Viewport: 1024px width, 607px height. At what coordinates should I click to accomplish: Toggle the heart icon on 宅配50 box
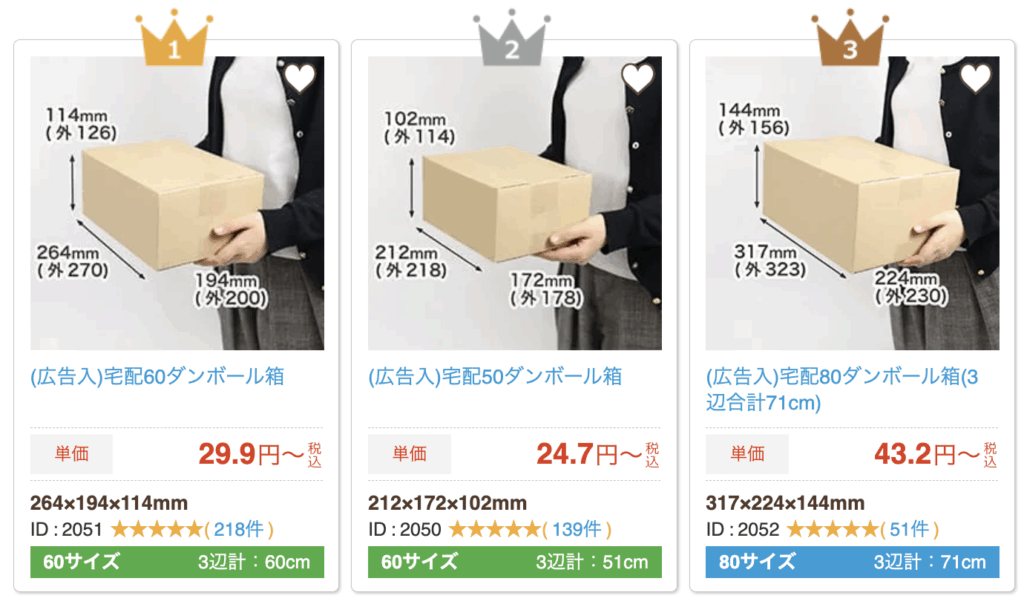tap(637, 78)
